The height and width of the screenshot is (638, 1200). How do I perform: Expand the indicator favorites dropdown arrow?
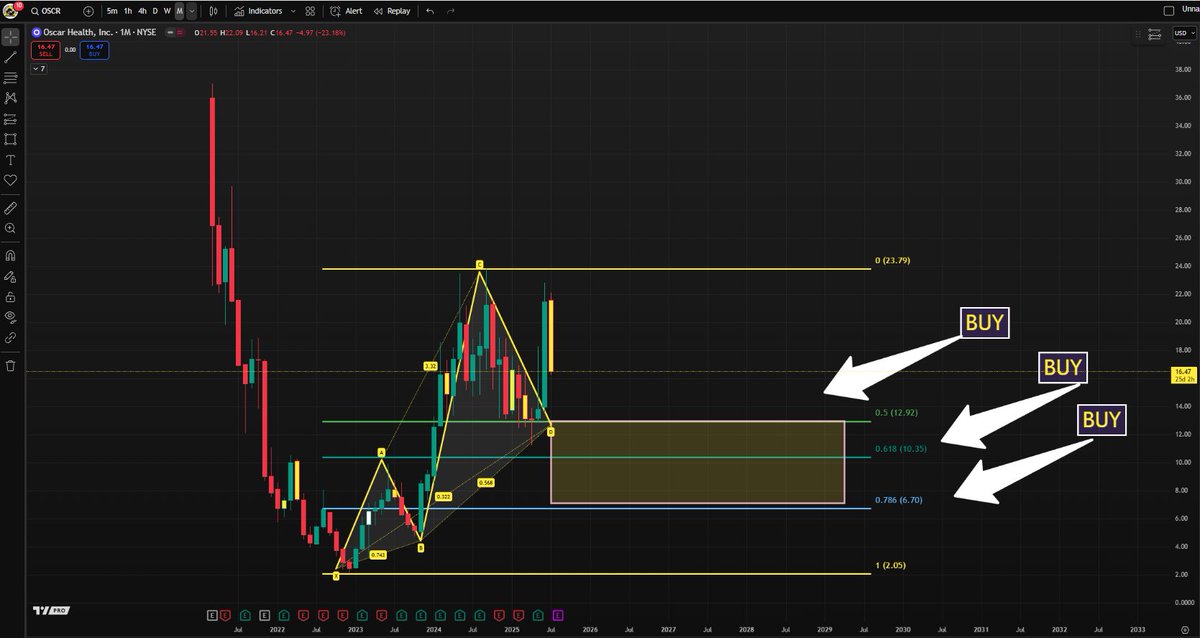(291, 11)
